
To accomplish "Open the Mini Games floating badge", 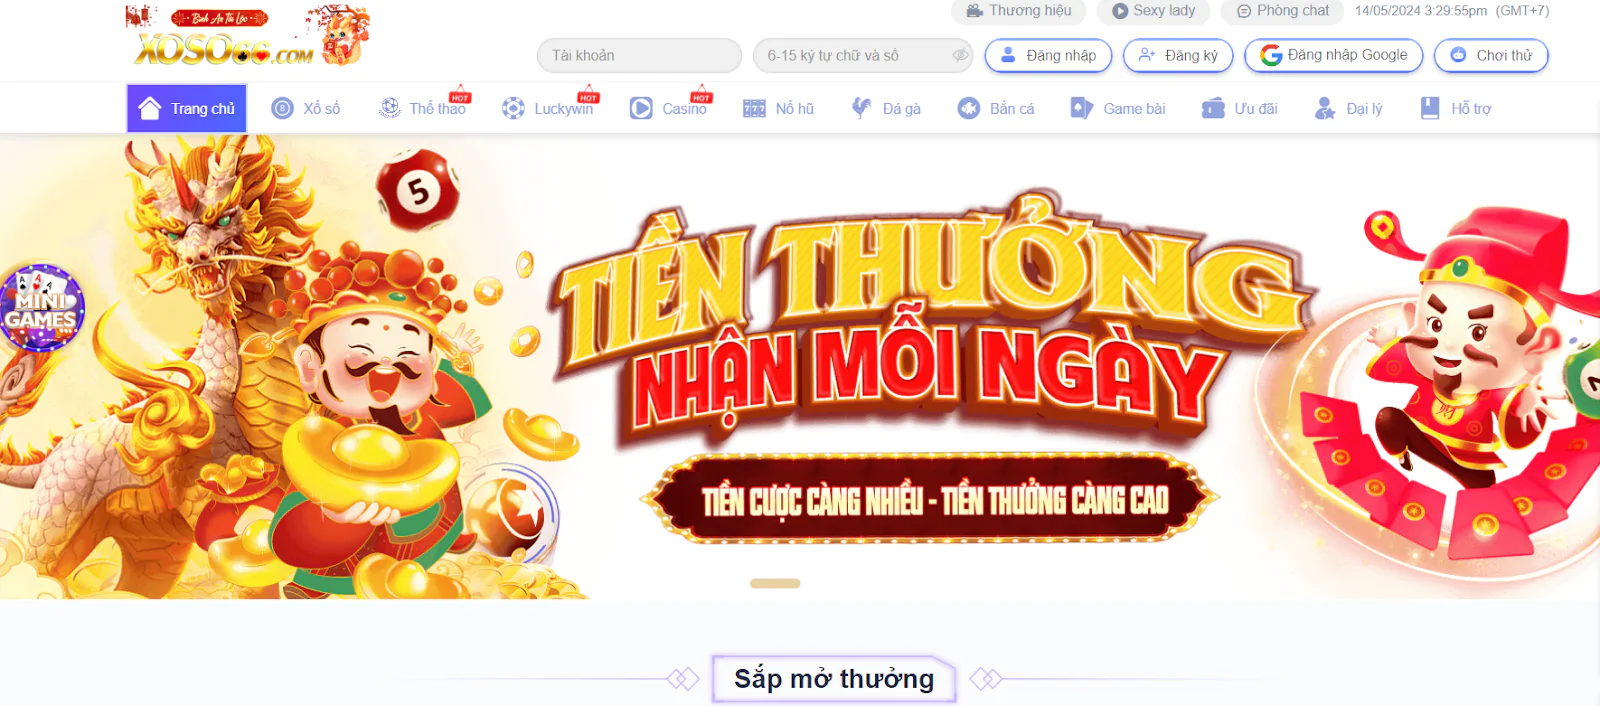I will (x=41, y=308).
